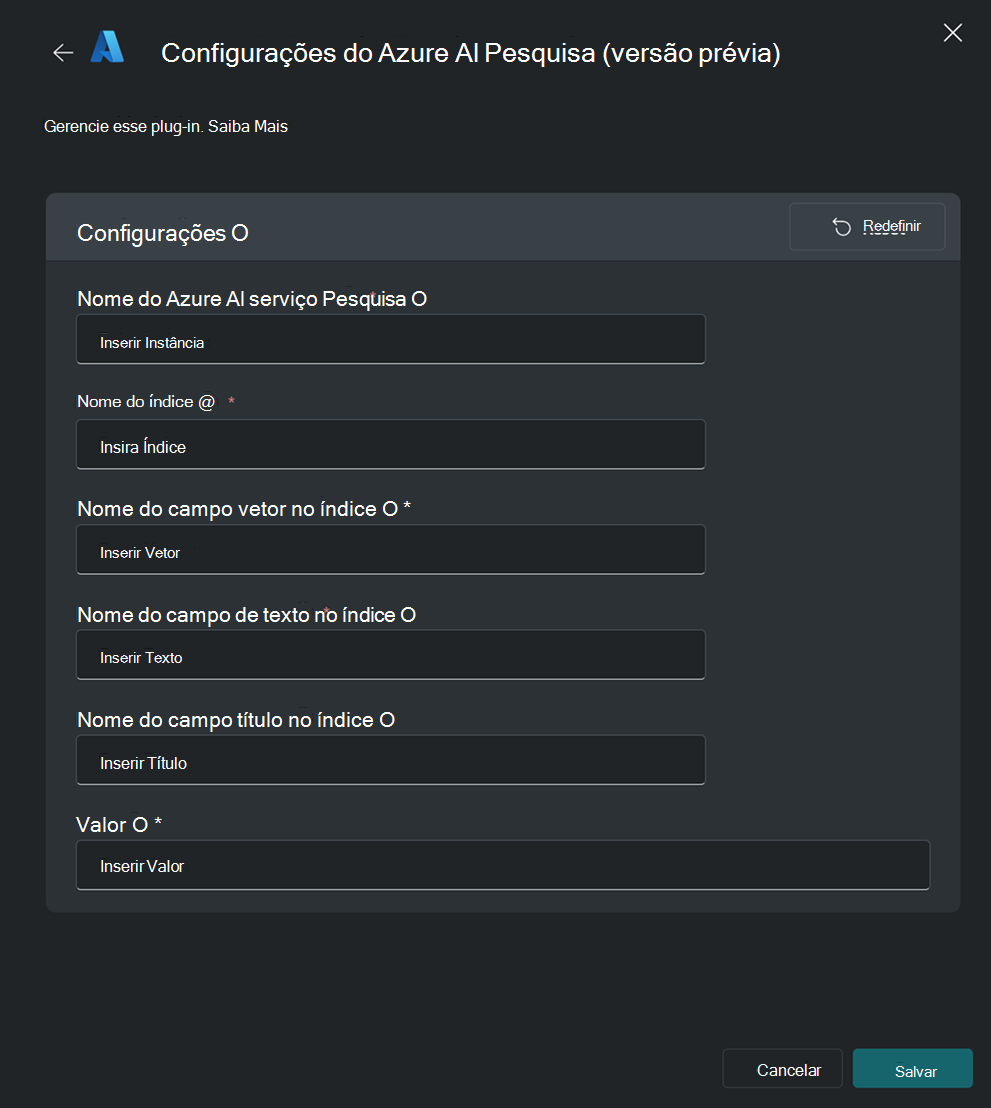Click the info icon after Nome do Azure AI serviço Pesquisa
The height and width of the screenshot is (1108, 991).
tap(418, 299)
